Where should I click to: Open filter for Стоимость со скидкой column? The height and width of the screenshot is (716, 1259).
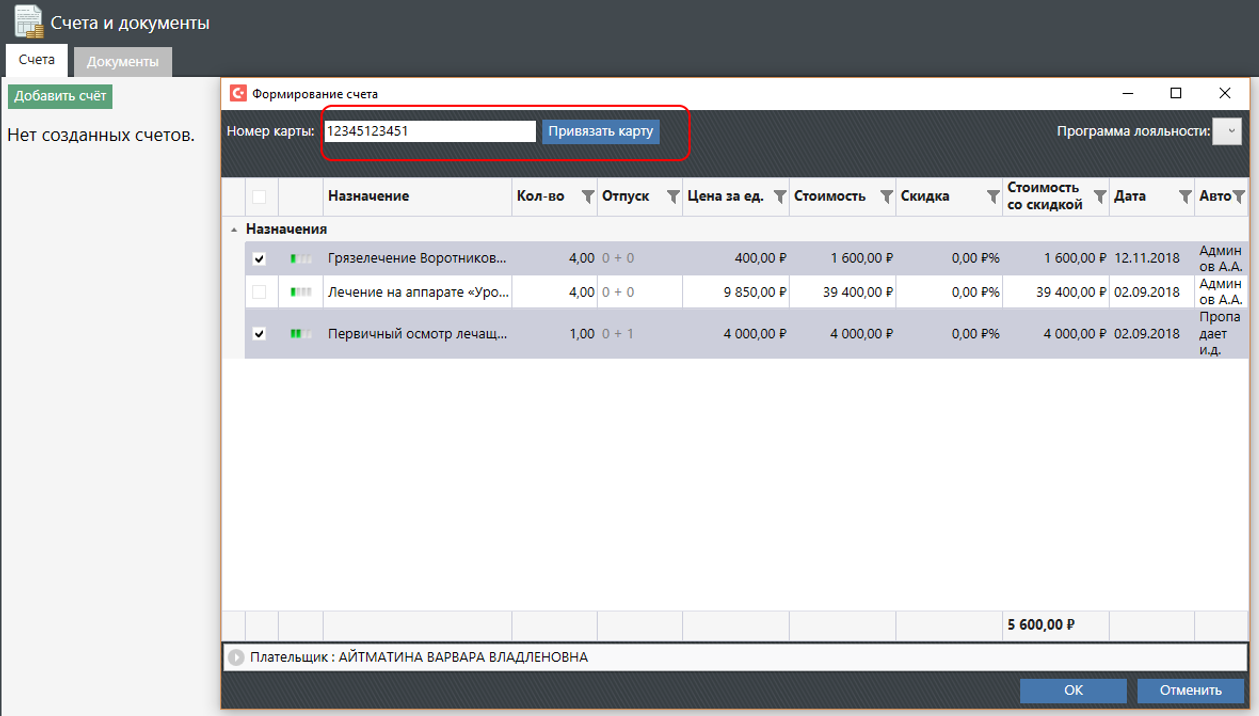(x=1099, y=197)
